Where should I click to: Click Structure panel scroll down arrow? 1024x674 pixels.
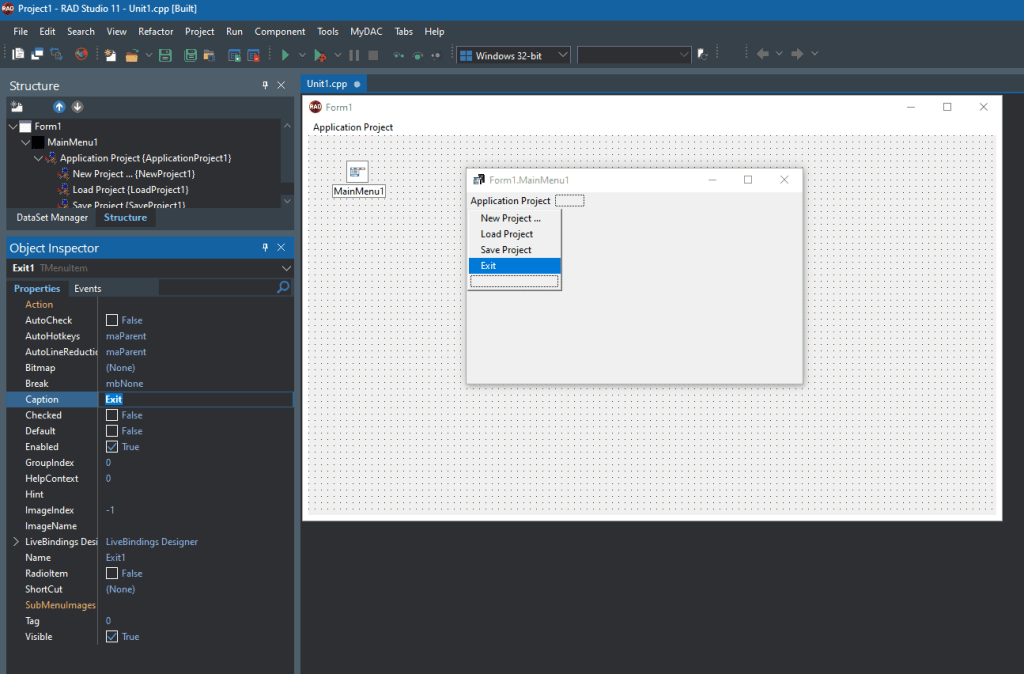click(x=287, y=201)
